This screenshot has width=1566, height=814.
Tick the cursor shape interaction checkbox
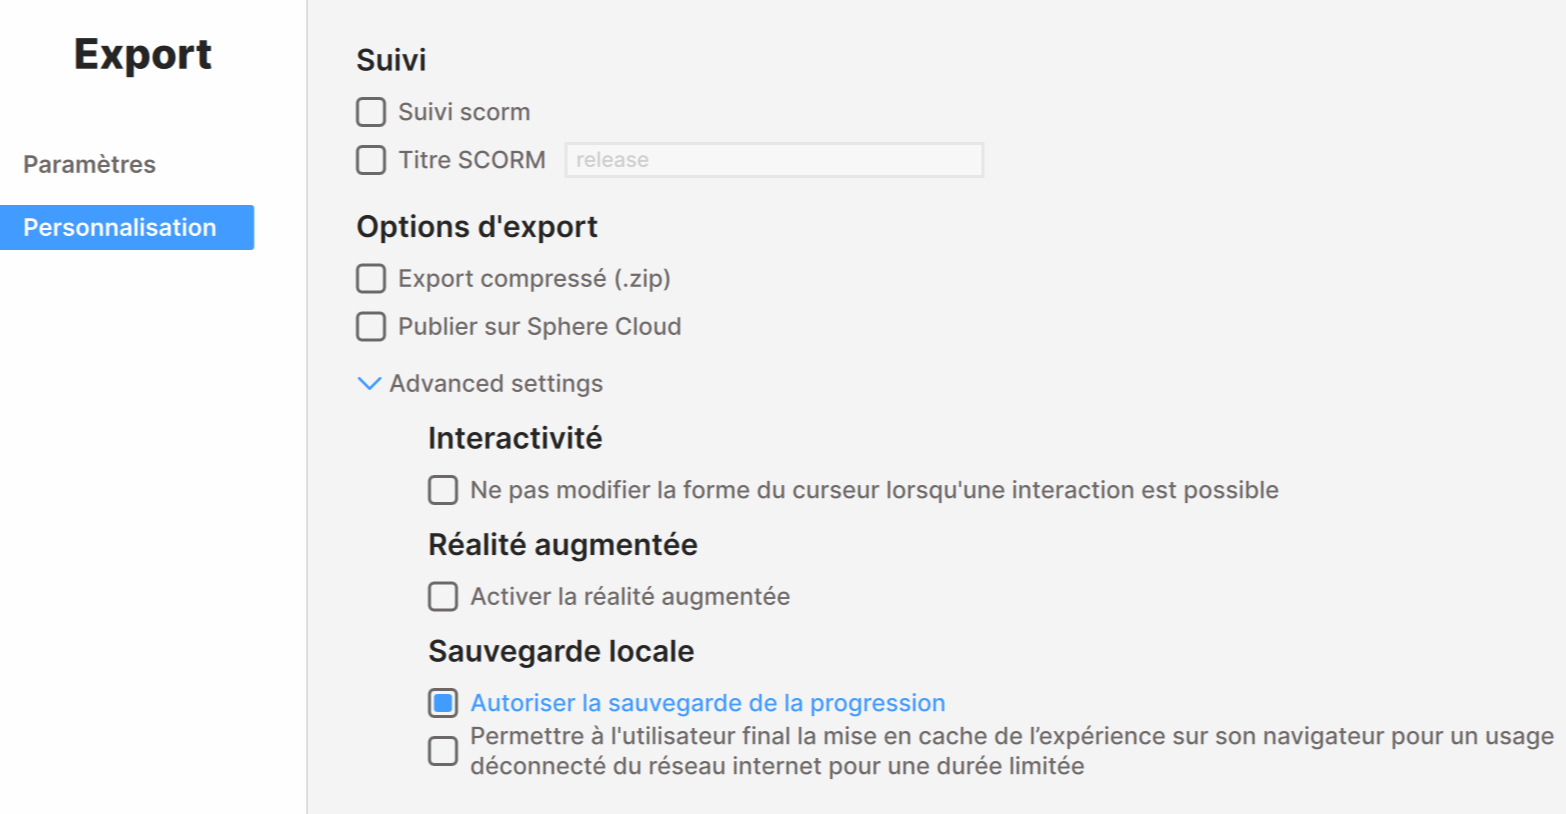tap(443, 490)
